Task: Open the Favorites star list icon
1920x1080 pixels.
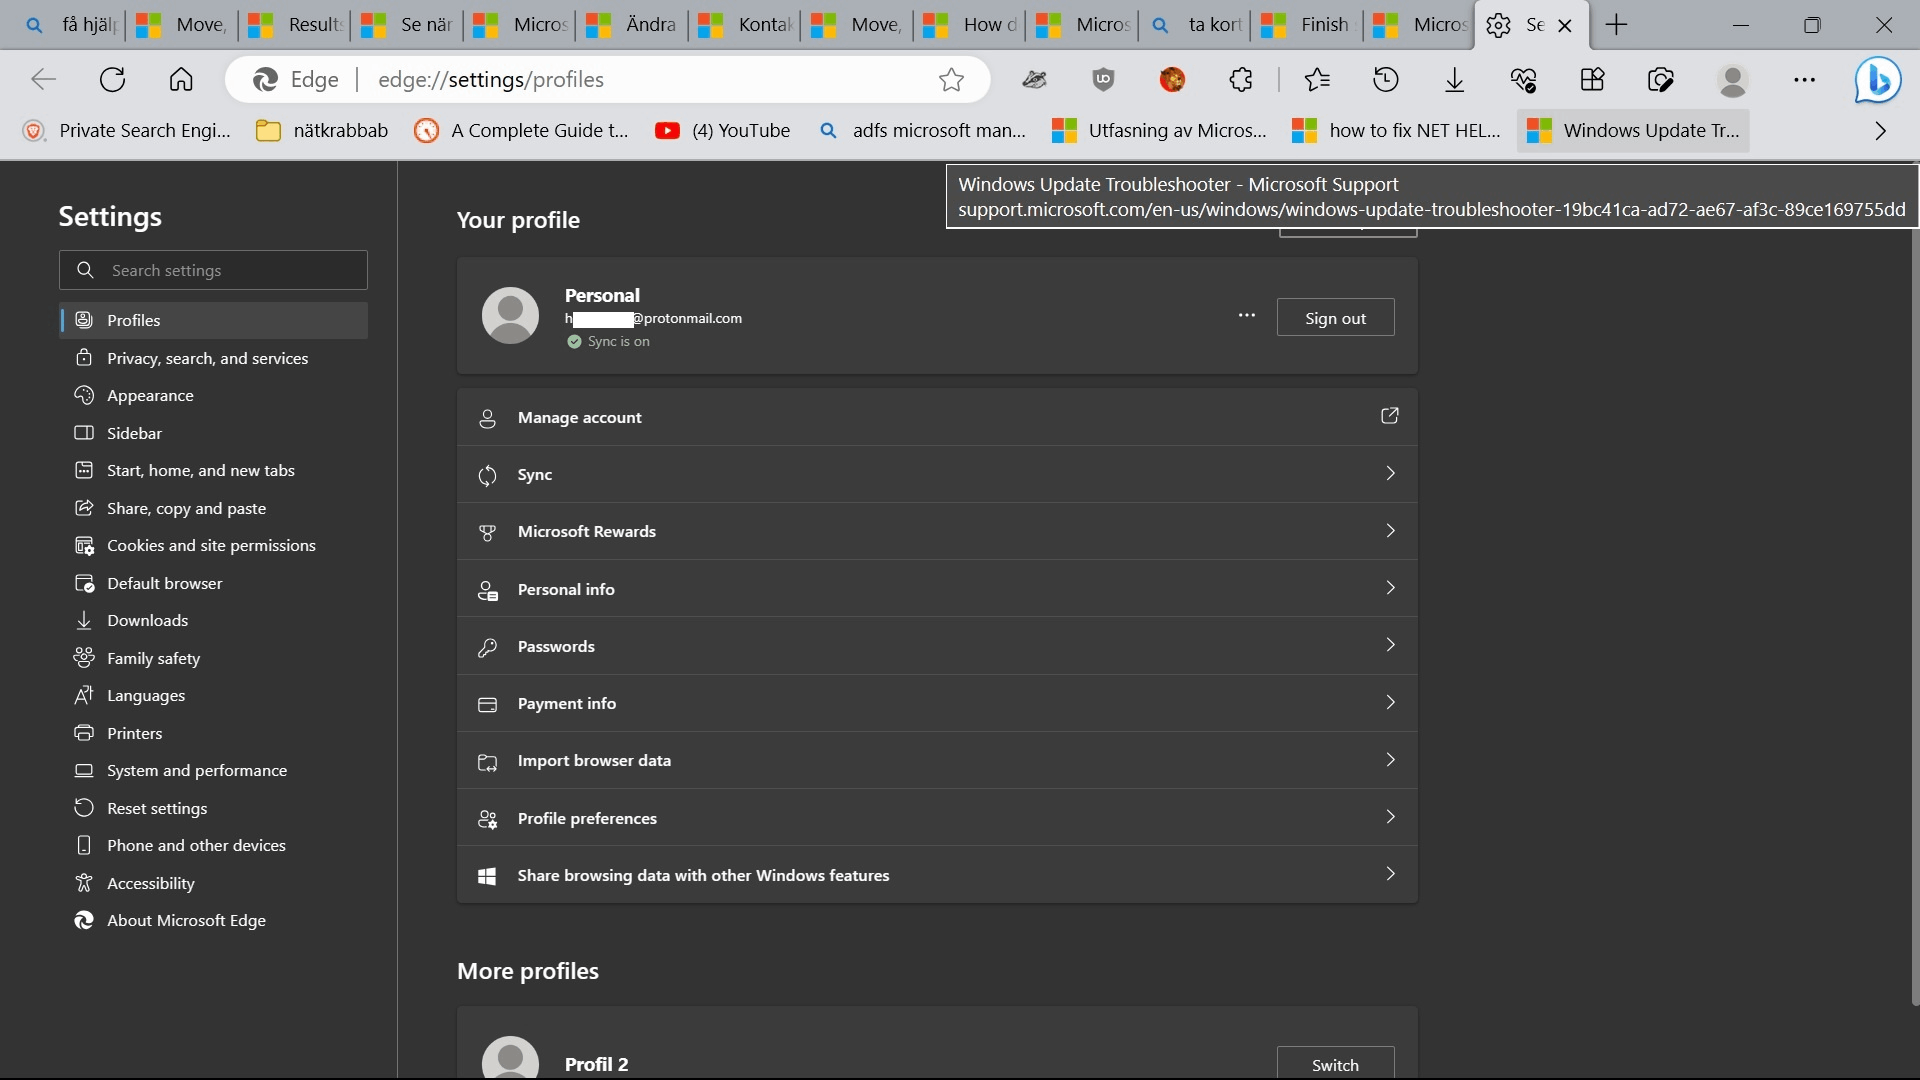Action: pos(1317,80)
